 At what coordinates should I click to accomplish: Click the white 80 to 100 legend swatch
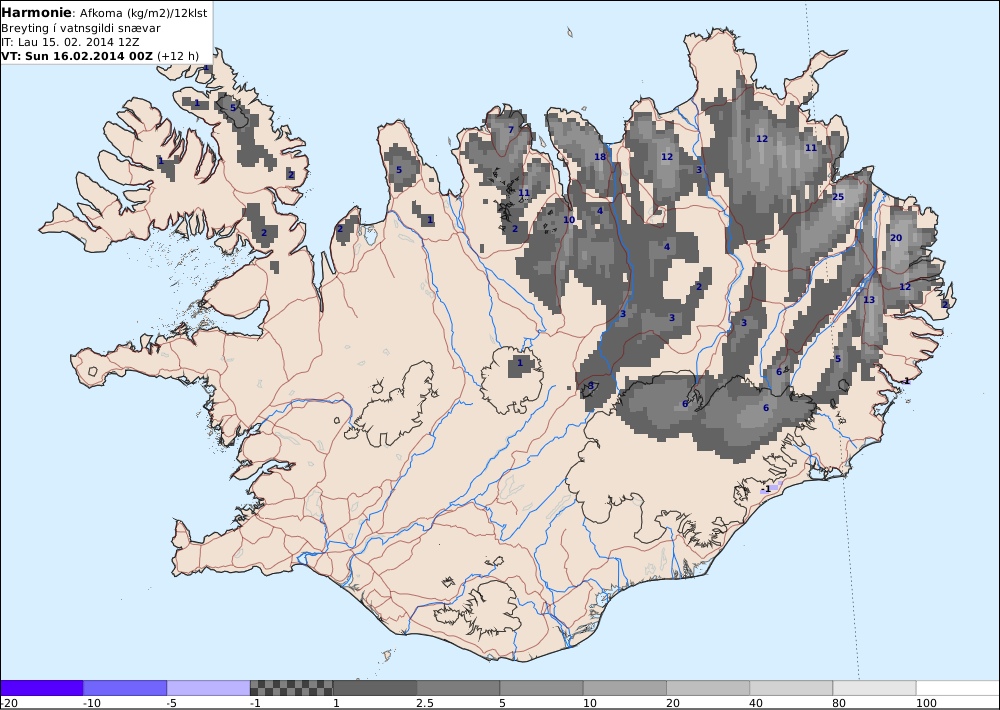coord(874,688)
